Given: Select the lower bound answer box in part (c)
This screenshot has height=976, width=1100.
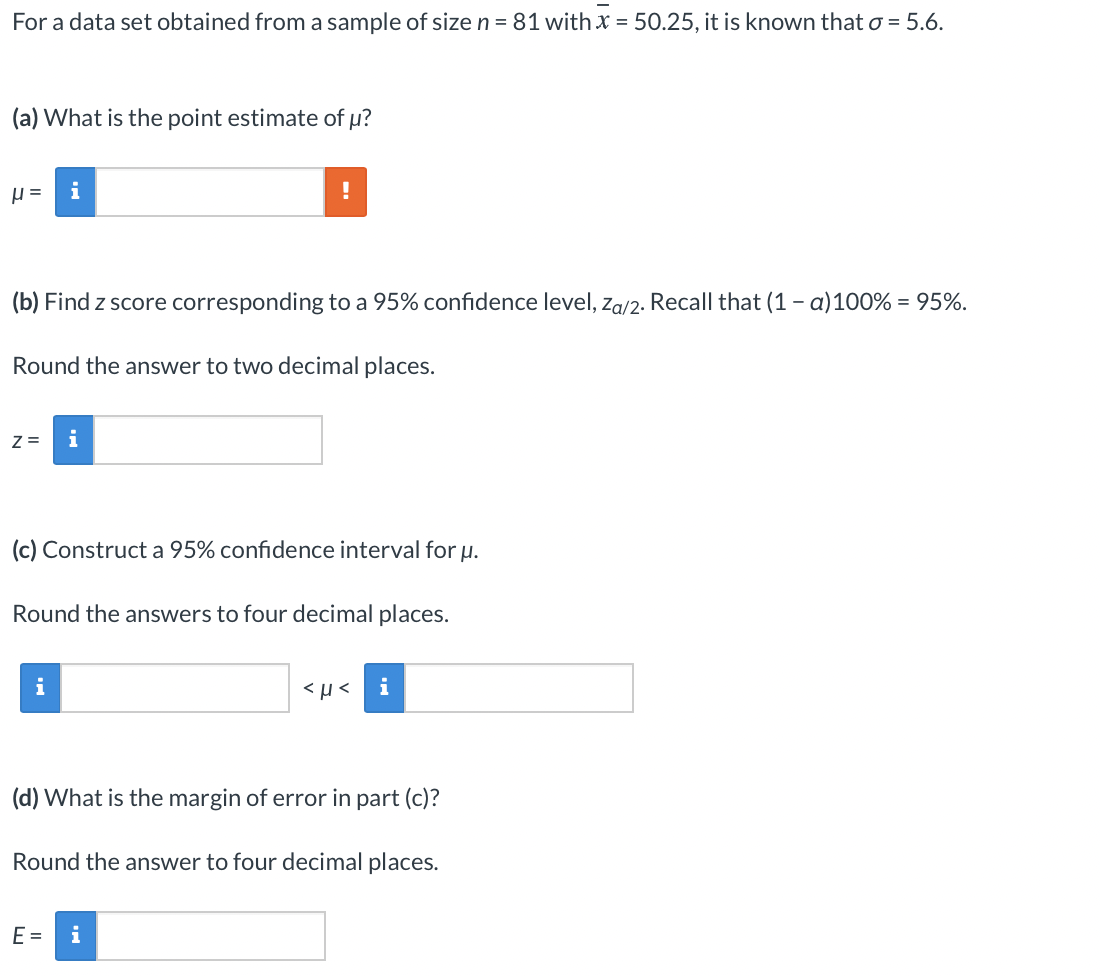Looking at the screenshot, I should point(175,687).
